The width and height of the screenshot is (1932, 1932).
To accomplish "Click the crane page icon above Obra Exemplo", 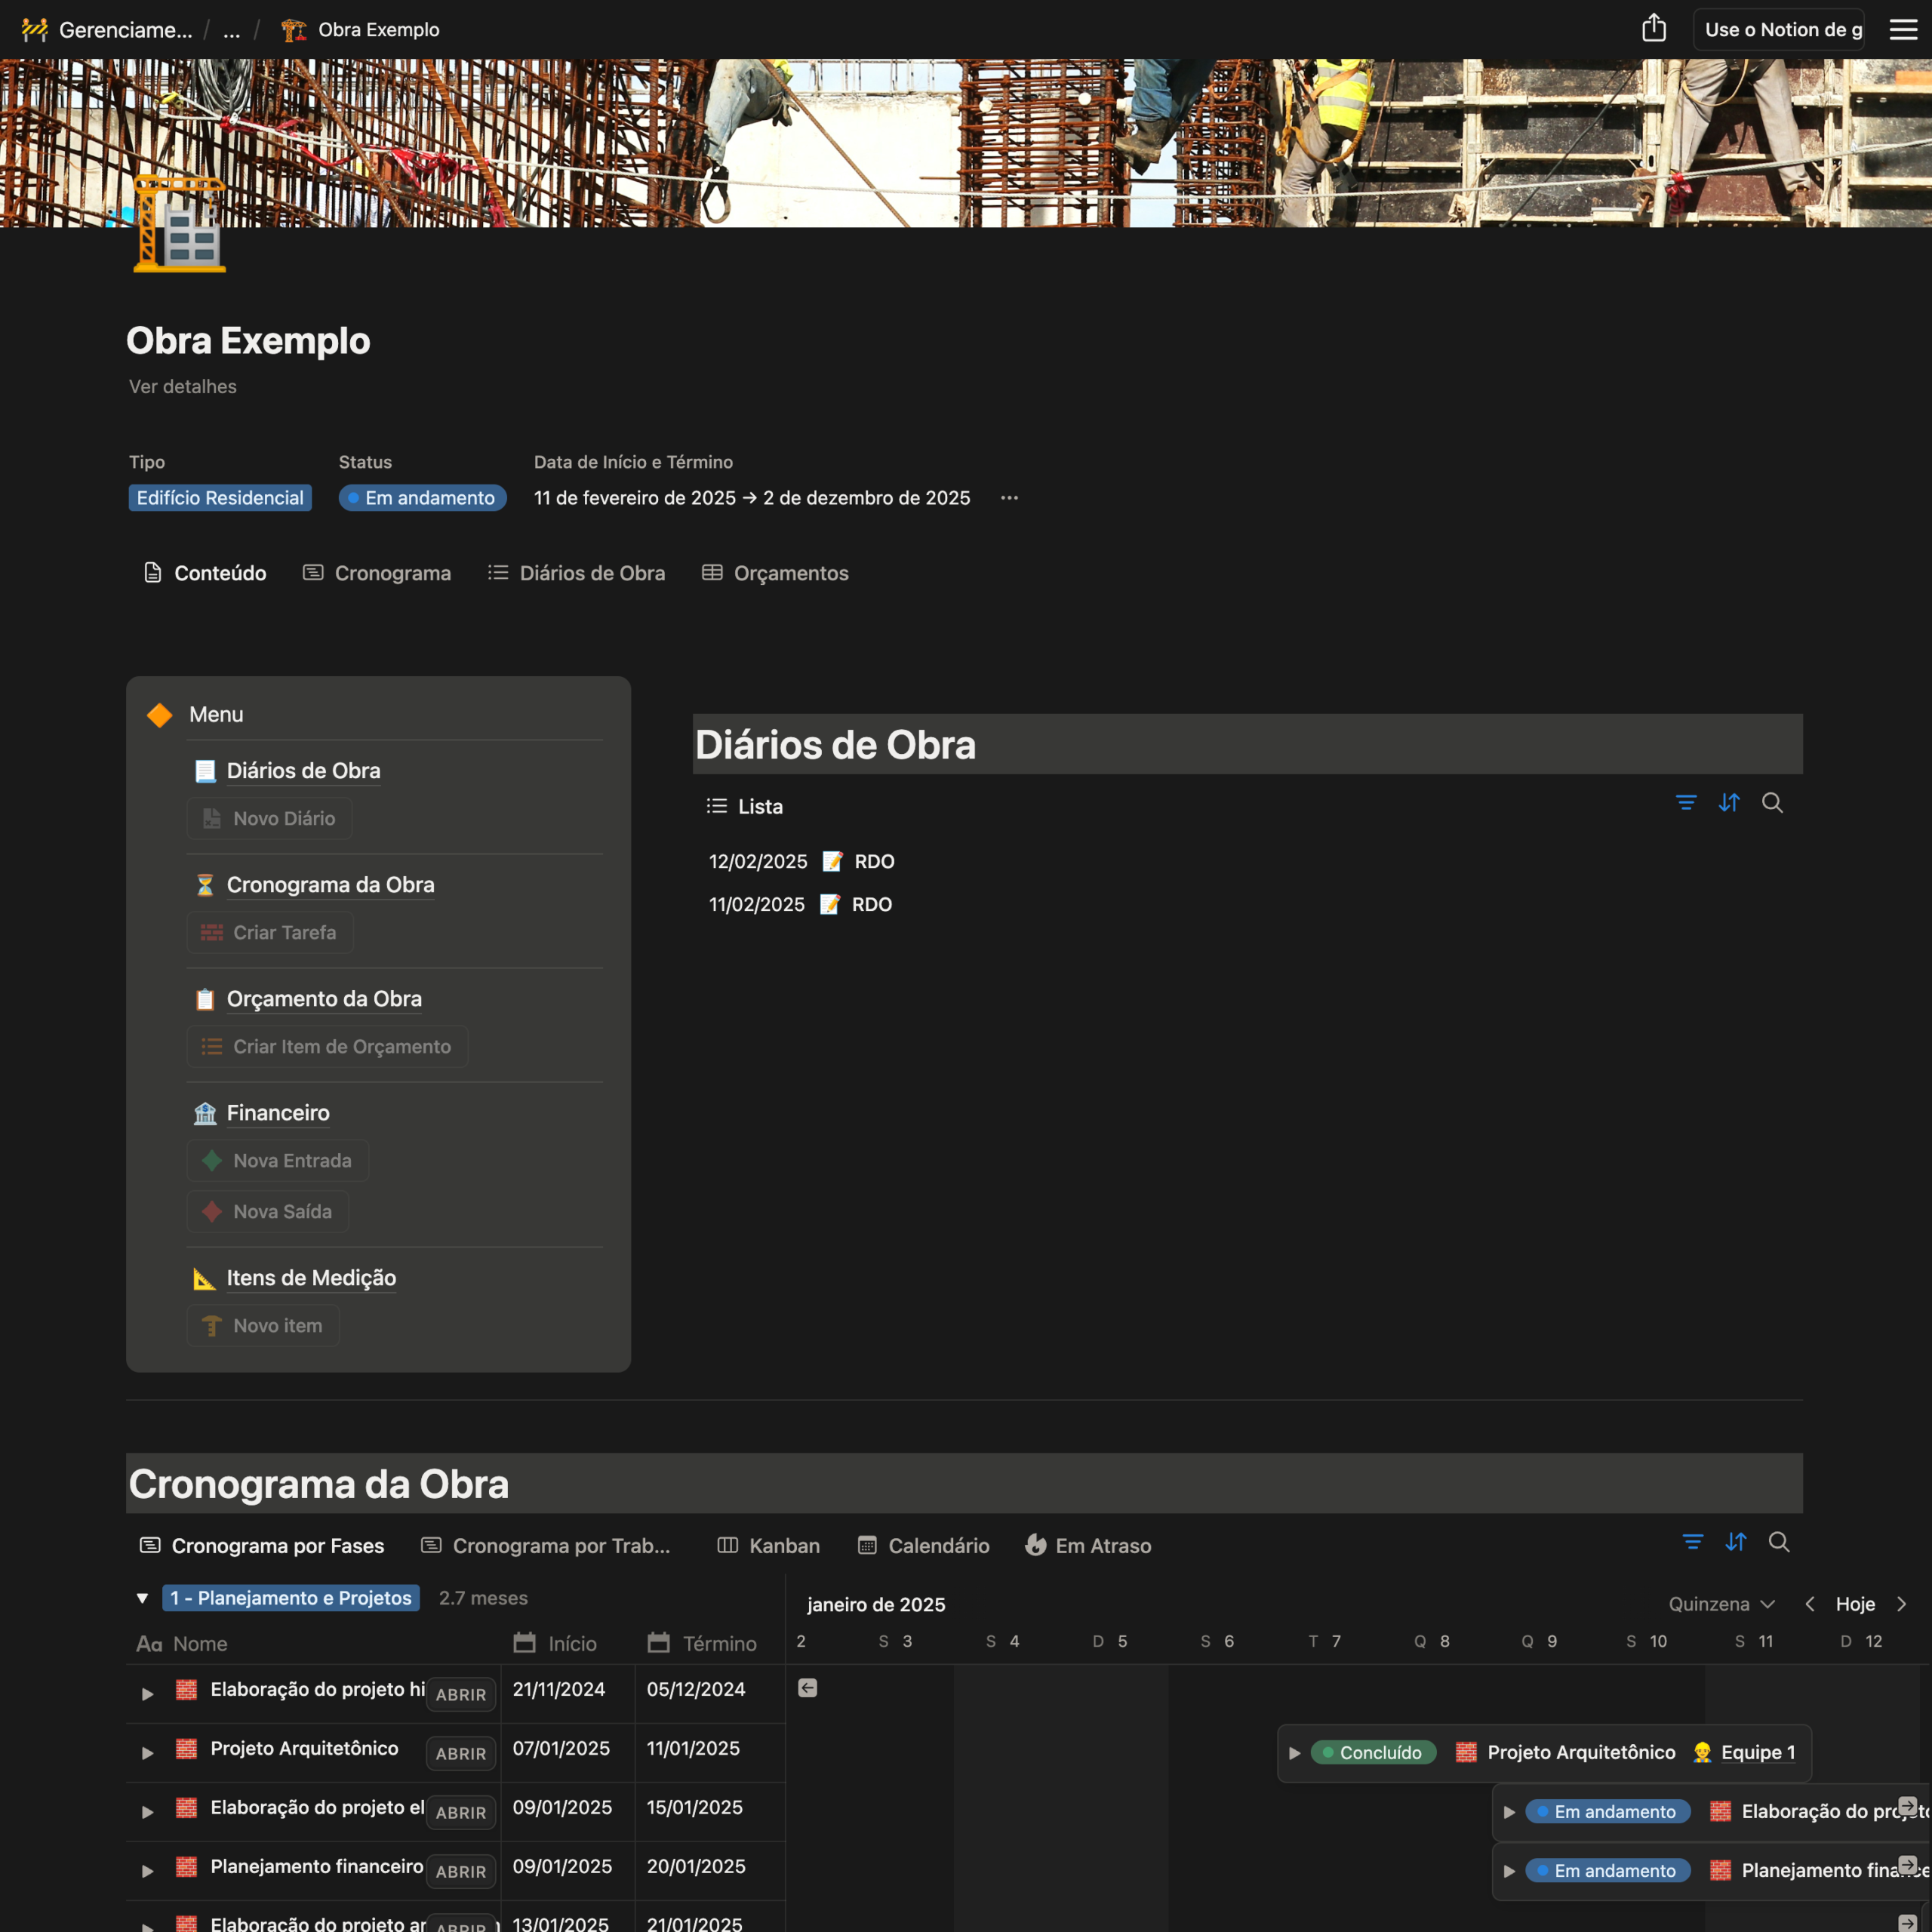I will click(x=179, y=232).
